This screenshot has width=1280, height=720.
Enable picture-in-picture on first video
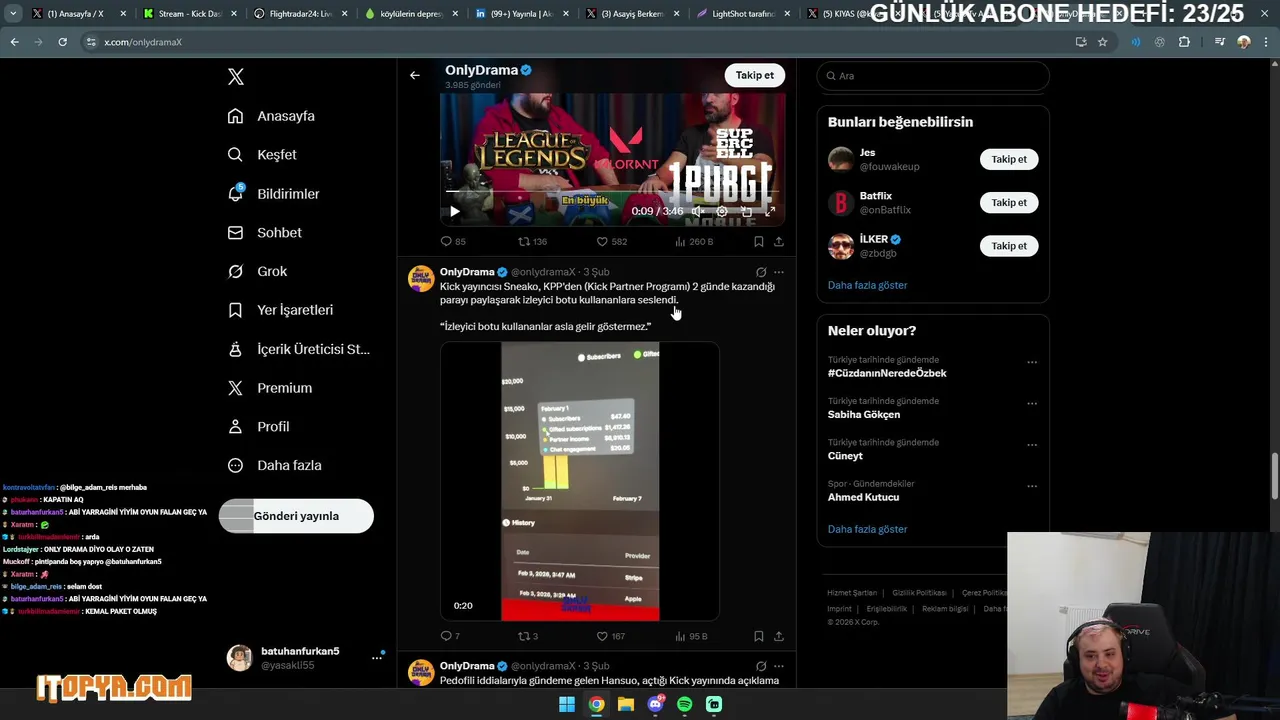coord(746,211)
